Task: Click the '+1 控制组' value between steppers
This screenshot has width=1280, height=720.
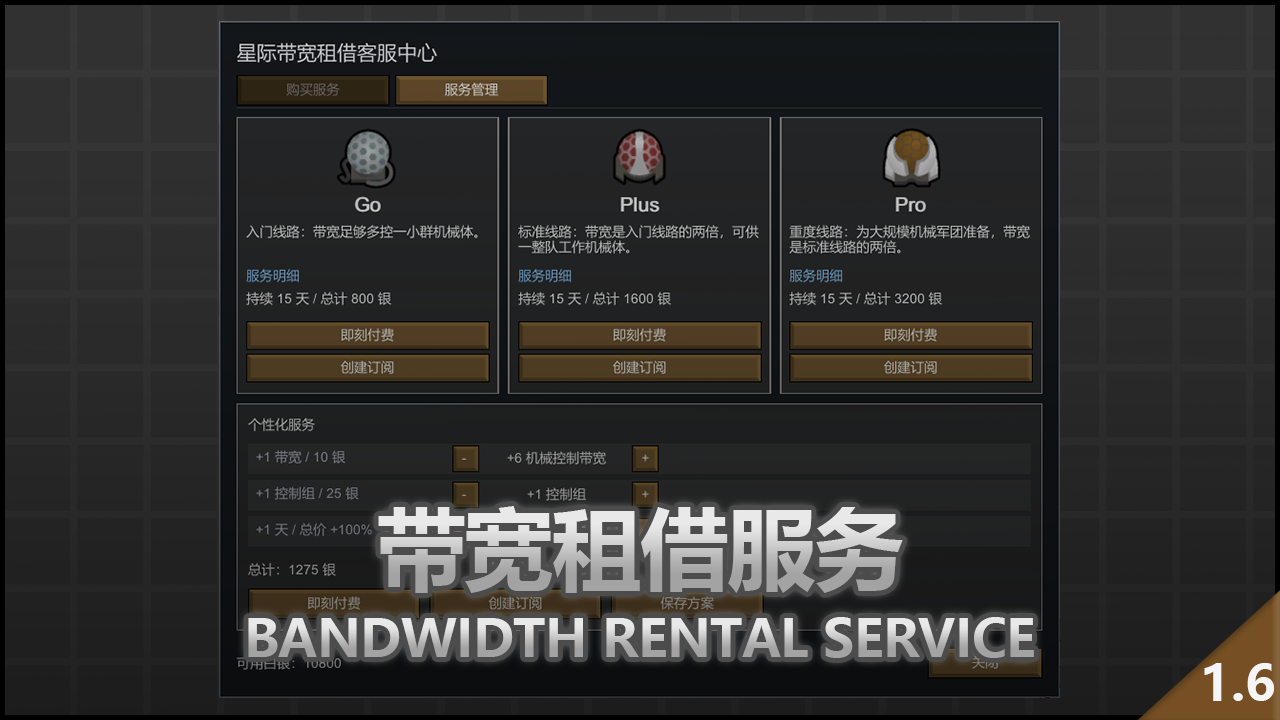Action: point(556,494)
